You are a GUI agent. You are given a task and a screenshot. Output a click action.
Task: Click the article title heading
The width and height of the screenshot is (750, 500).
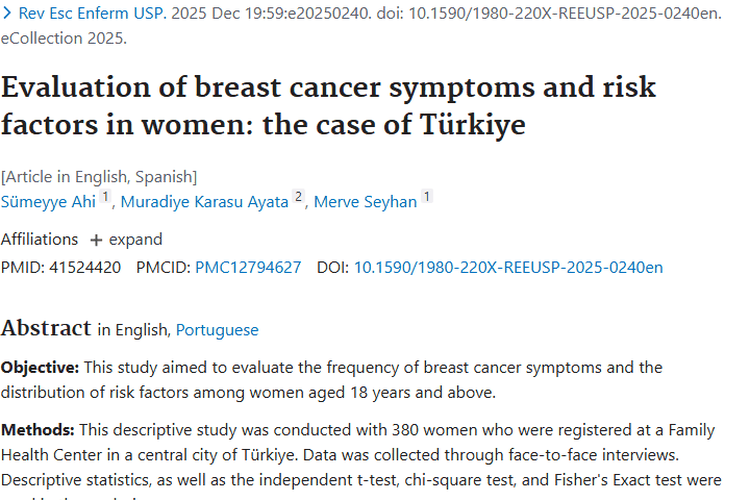pyautogui.click(x=328, y=105)
